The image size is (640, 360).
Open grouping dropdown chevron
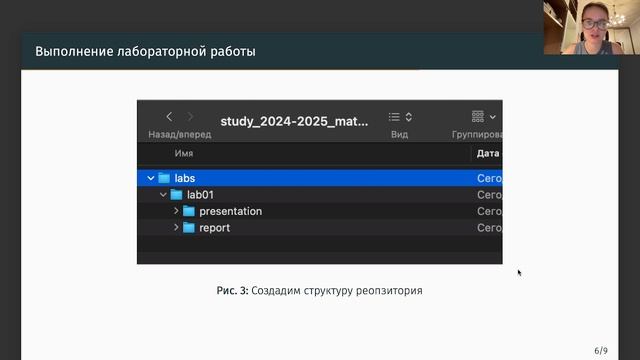[493, 117]
